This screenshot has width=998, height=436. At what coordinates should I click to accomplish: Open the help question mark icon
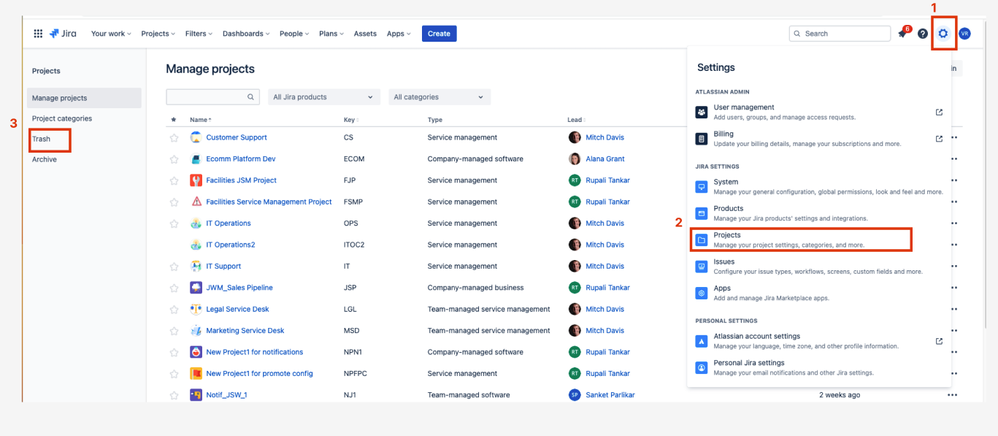click(x=922, y=34)
